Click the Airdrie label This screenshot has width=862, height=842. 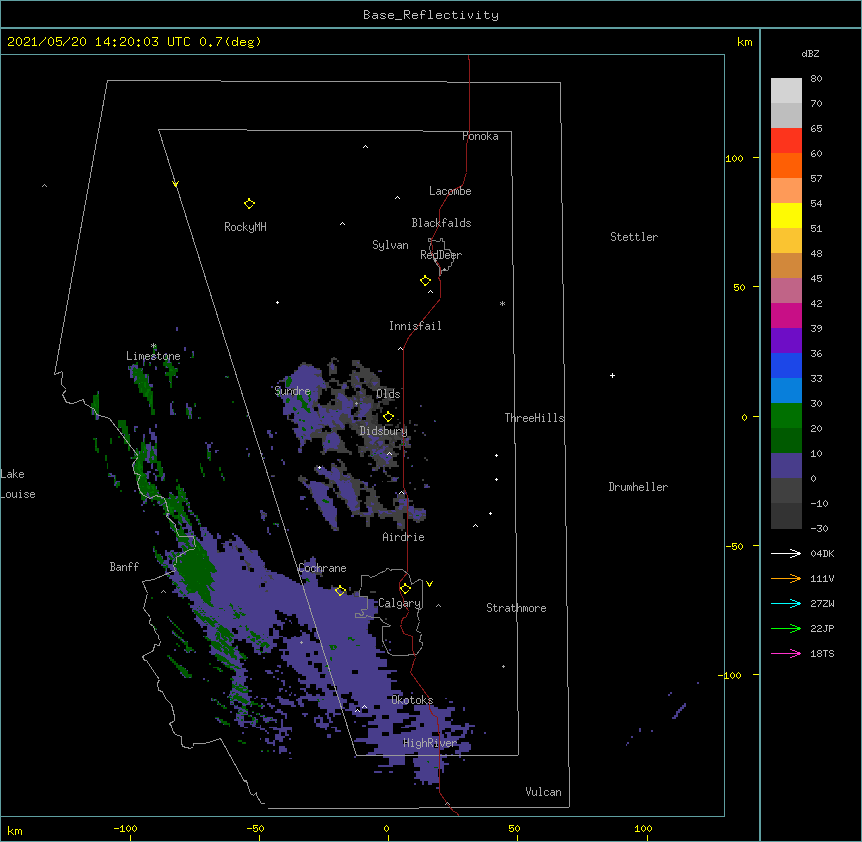(x=404, y=537)
